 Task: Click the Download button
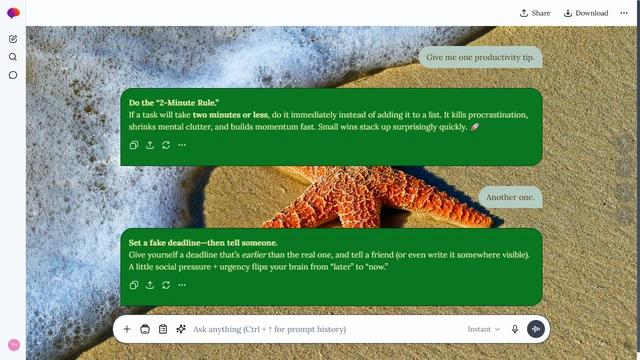586,13
